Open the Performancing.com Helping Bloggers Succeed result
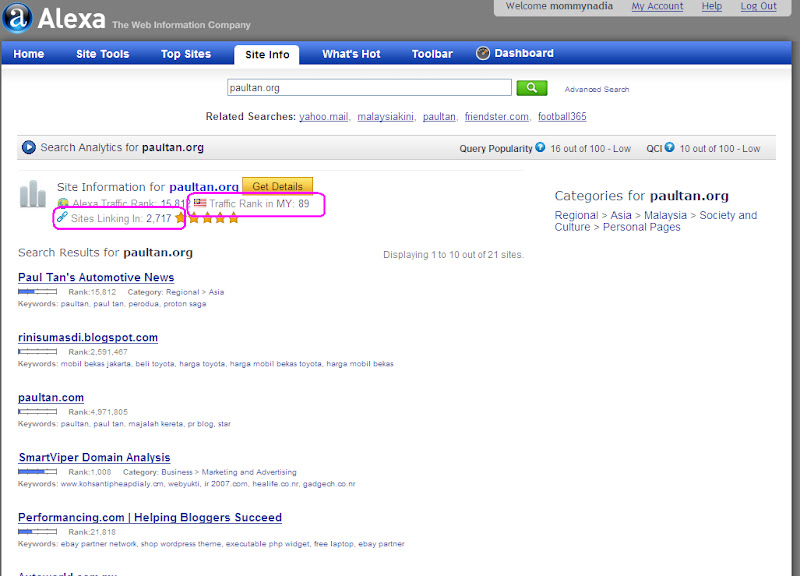Image resolution: width=800 pixels, height=576 pixels. (x=149, y=517)
